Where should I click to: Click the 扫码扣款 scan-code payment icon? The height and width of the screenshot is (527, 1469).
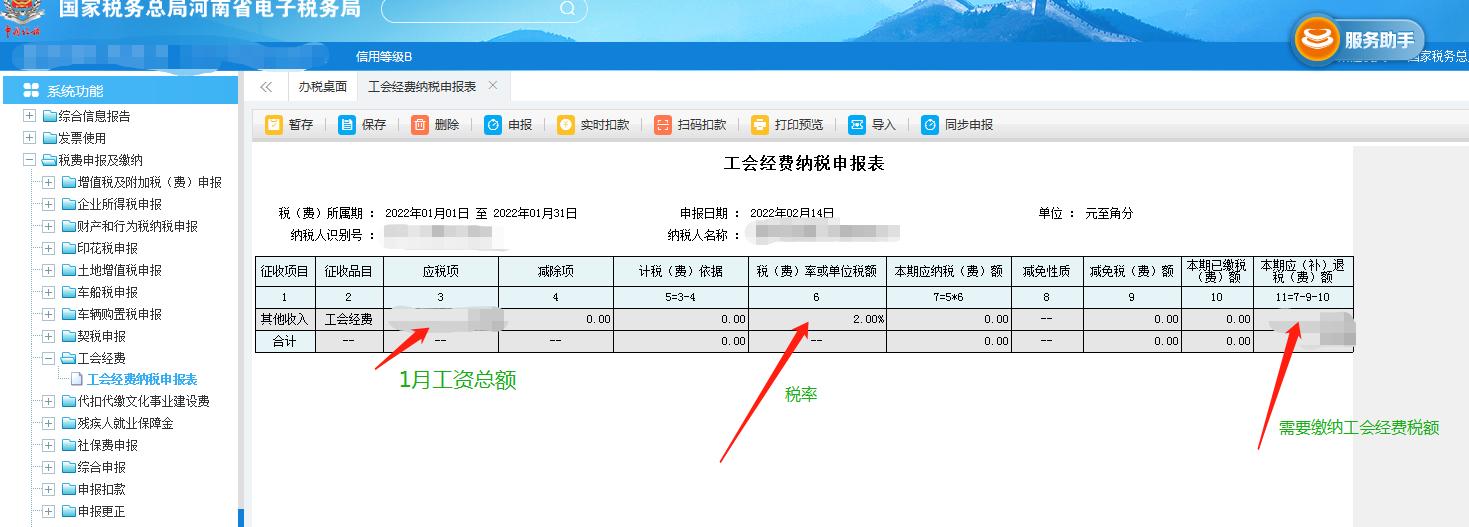pyautogui.click(x=663, y=125)
